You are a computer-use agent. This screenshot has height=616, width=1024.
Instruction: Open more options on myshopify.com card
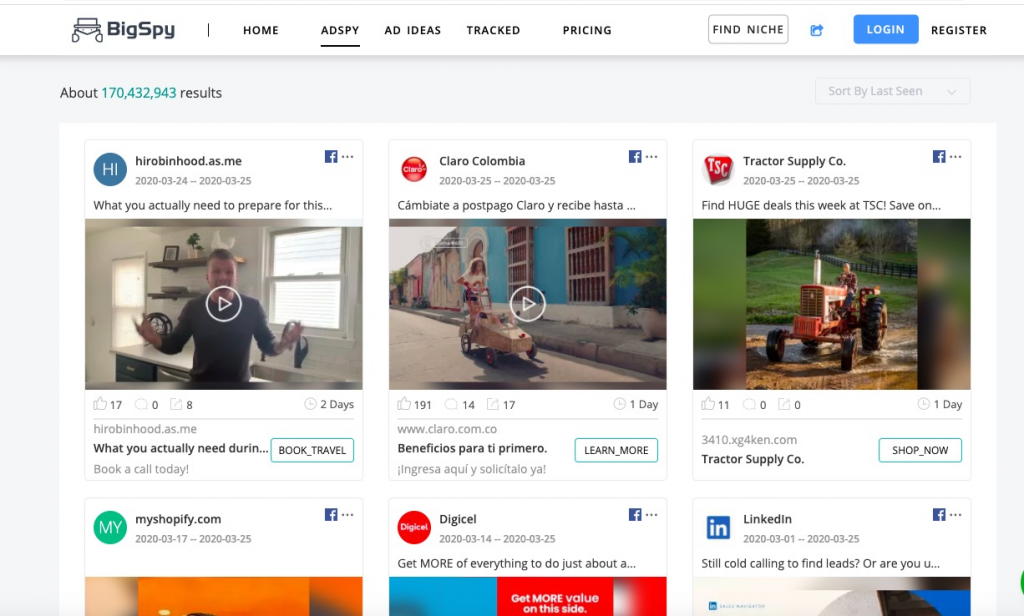347,515
